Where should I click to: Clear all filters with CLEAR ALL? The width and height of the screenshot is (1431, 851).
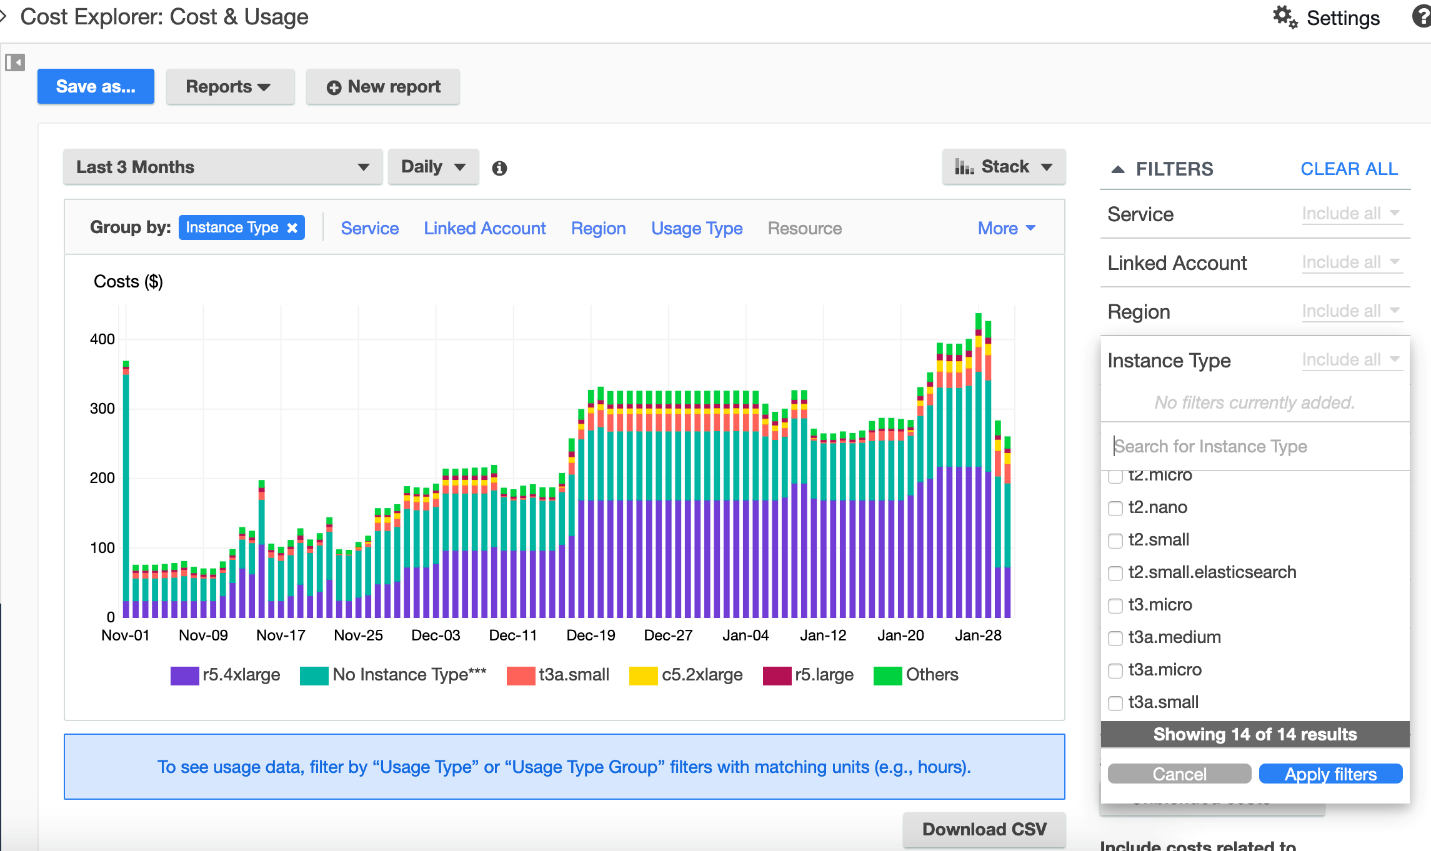[1349, 169]
